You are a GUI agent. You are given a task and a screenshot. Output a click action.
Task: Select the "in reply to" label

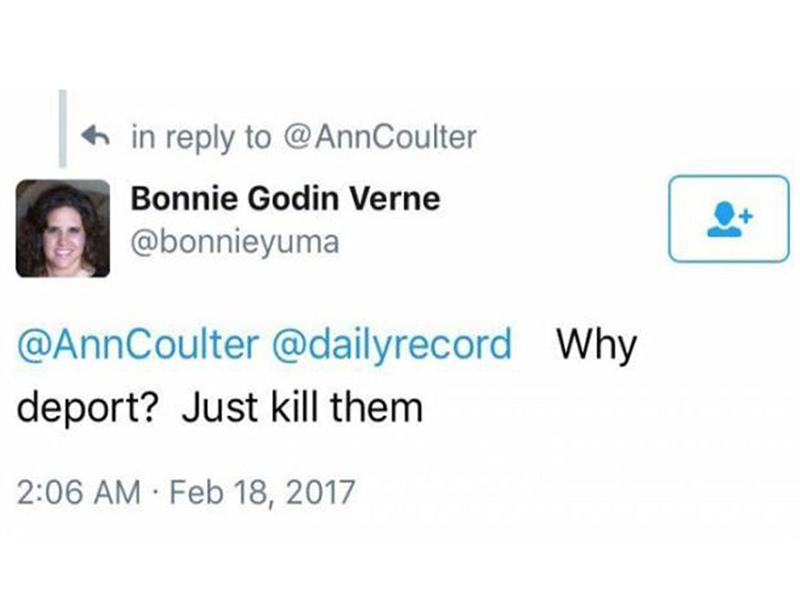tap(200, 137)
